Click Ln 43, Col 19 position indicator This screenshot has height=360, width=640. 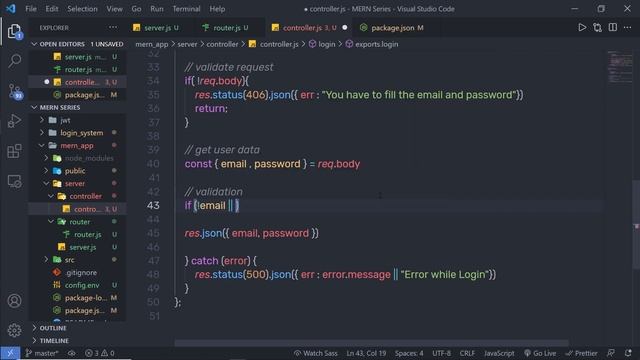pyautogui.click(x=366, y=353)
